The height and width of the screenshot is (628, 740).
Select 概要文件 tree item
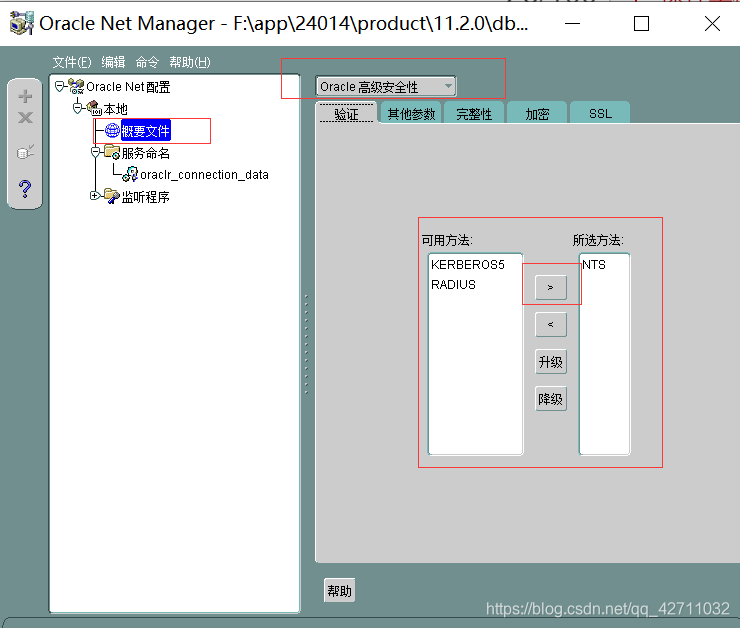pyautogui.click(x=145, y=130)
